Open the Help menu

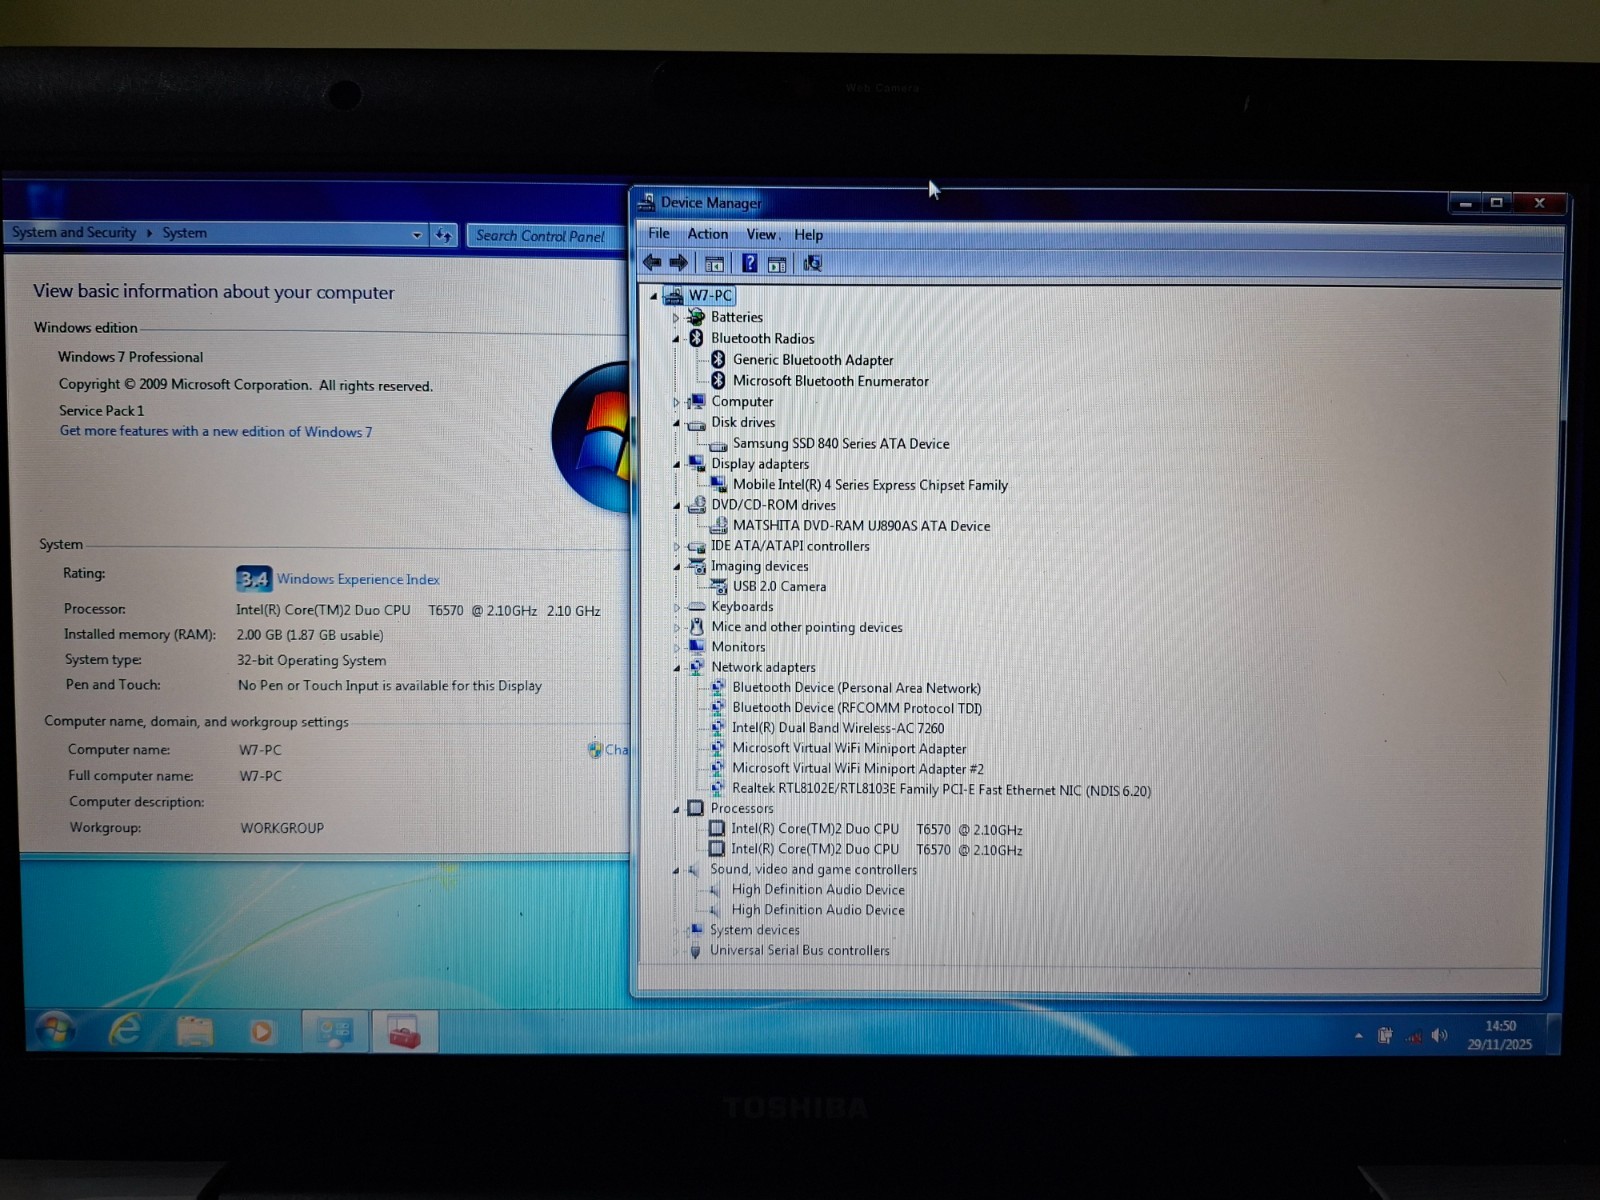(808, 235)
